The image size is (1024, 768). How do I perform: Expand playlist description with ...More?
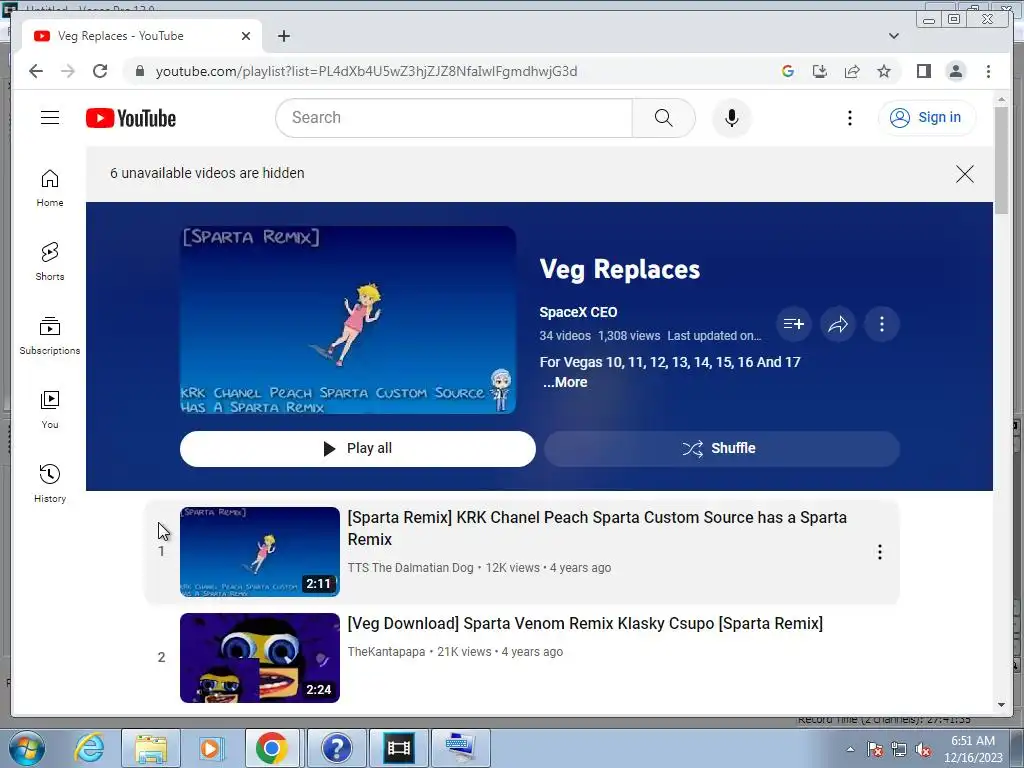(x=565, y=383)
